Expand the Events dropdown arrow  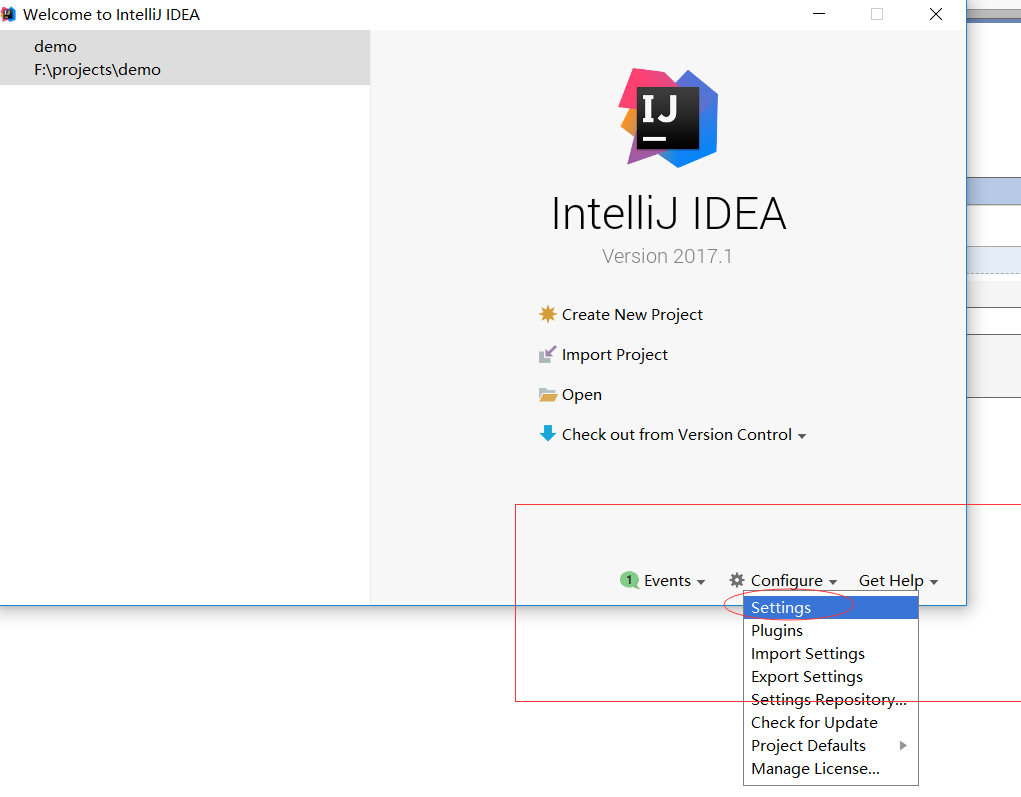701,582
